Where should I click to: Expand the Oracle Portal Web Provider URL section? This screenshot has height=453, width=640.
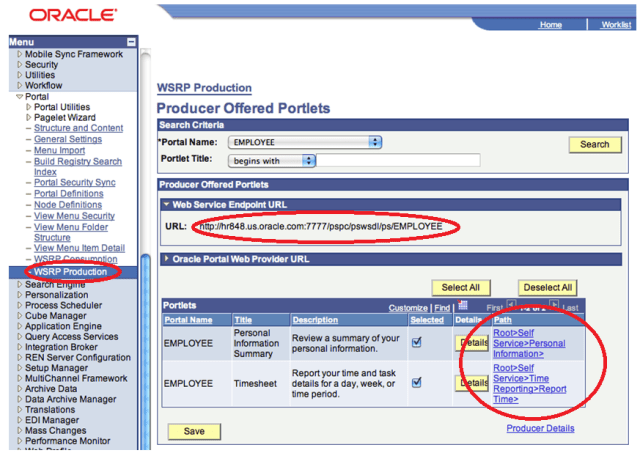pos(167,260)
